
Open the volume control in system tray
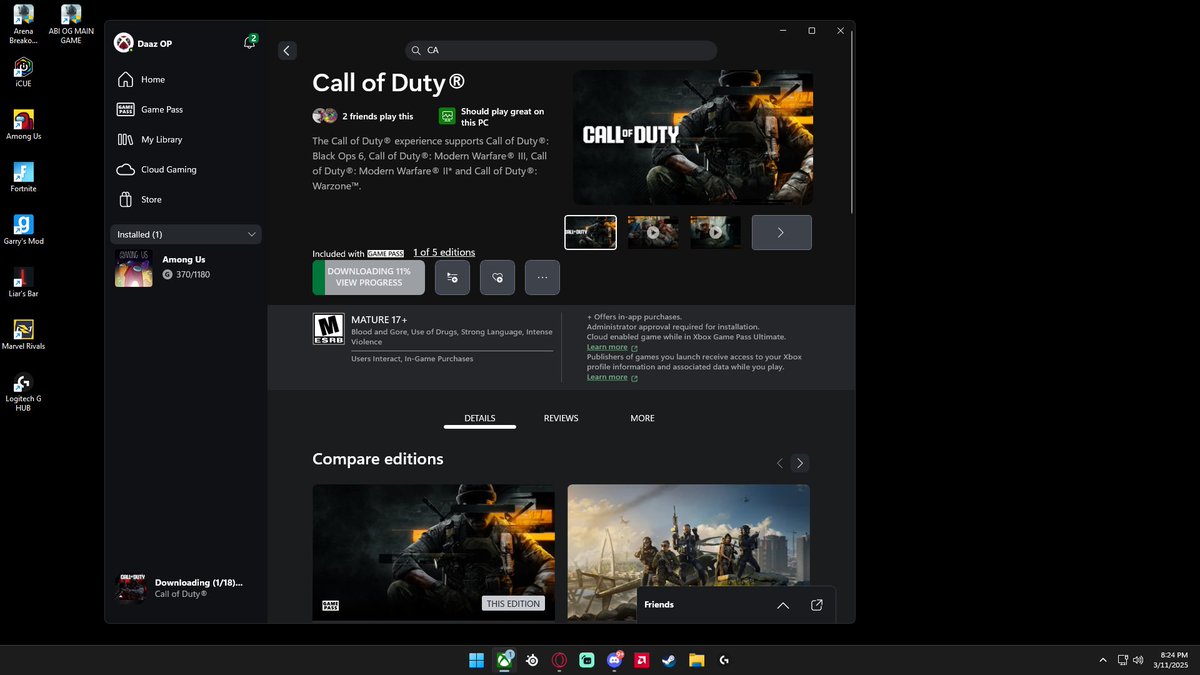pyautogui.click(x=1138, y=660)
